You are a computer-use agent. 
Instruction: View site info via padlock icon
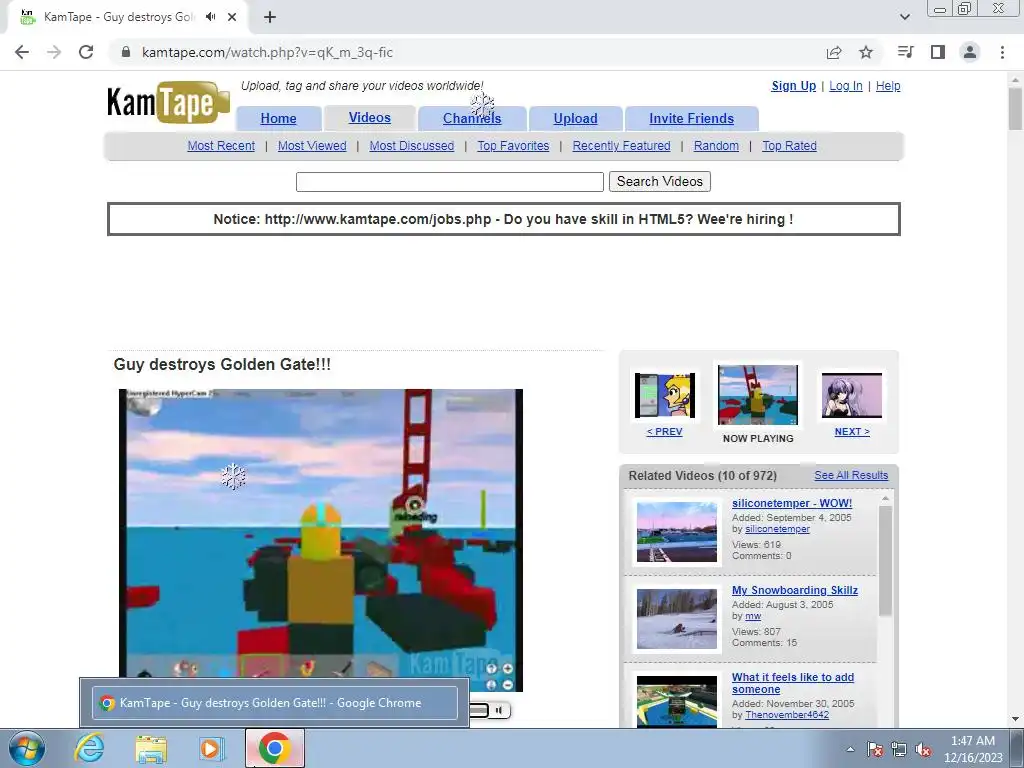tap(127, 52)
